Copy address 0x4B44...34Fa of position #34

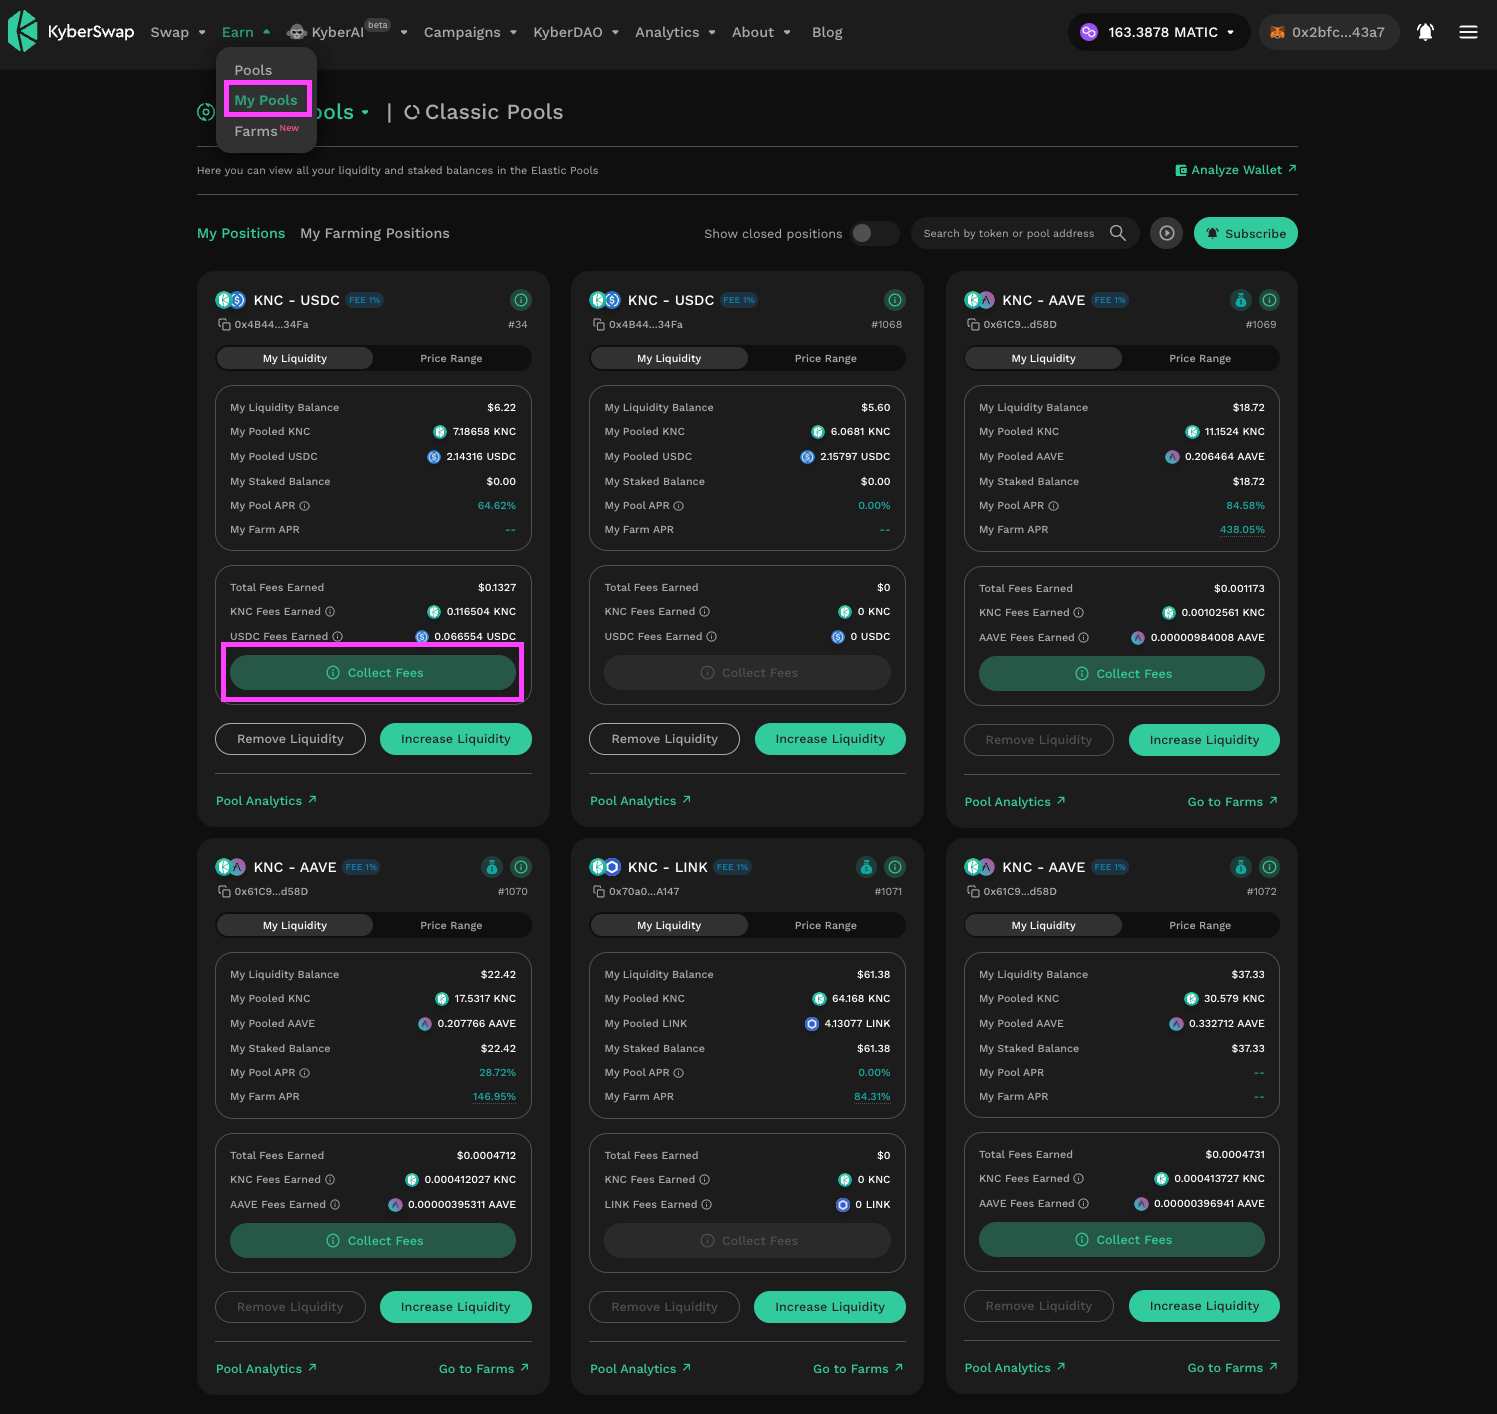224,324
